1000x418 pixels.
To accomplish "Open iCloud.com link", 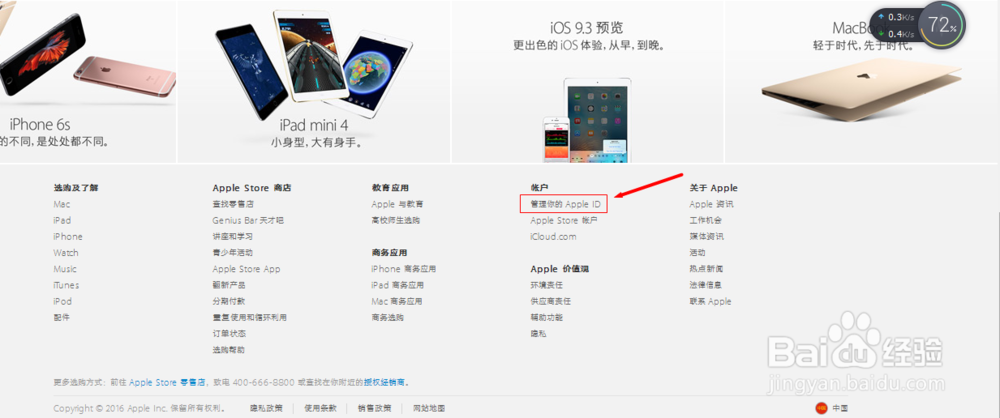I will [x=553, y=237].
